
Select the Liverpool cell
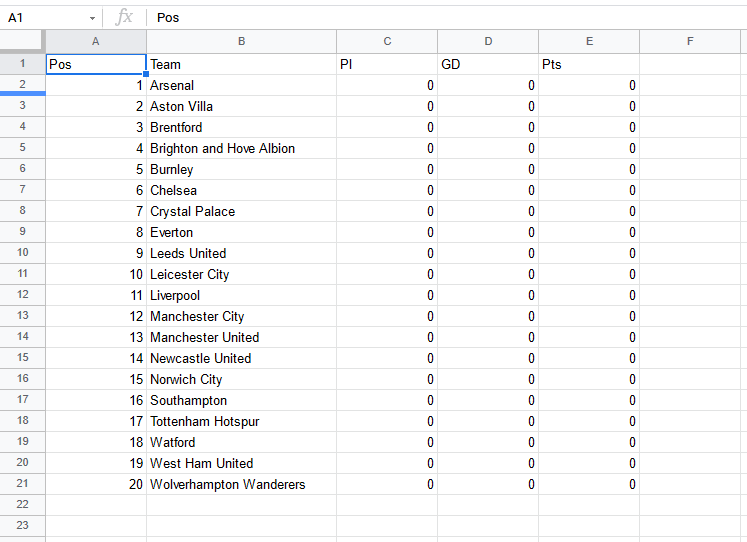[x=242, y=295]
